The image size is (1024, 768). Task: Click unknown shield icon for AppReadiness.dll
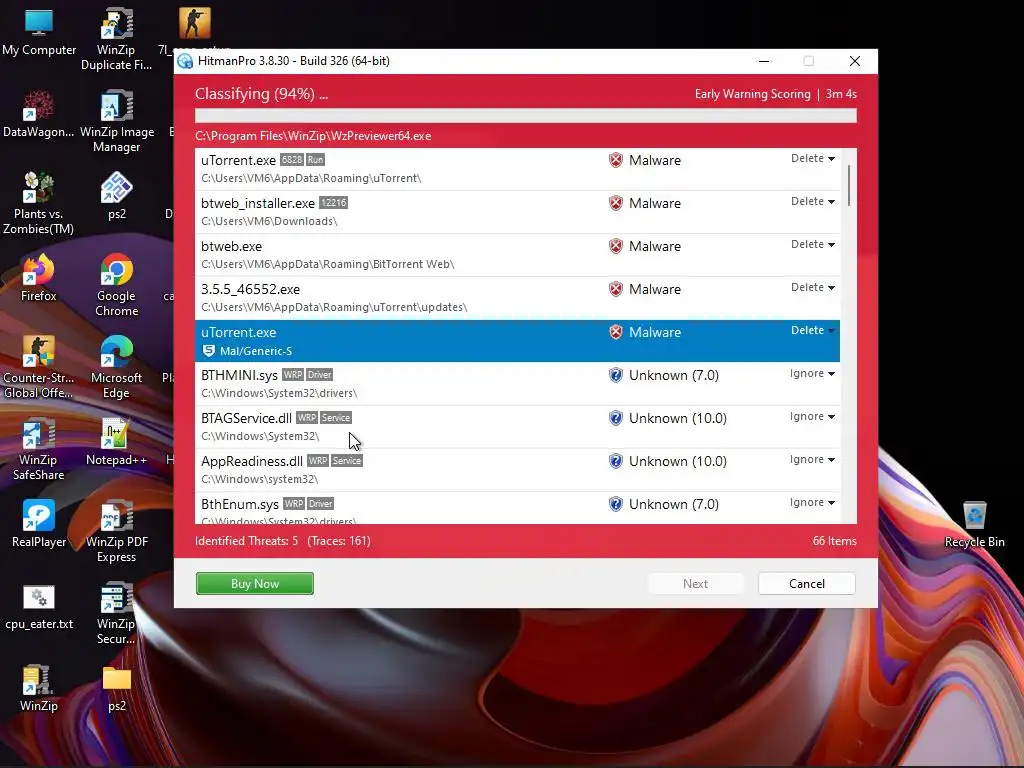[615, 461]
